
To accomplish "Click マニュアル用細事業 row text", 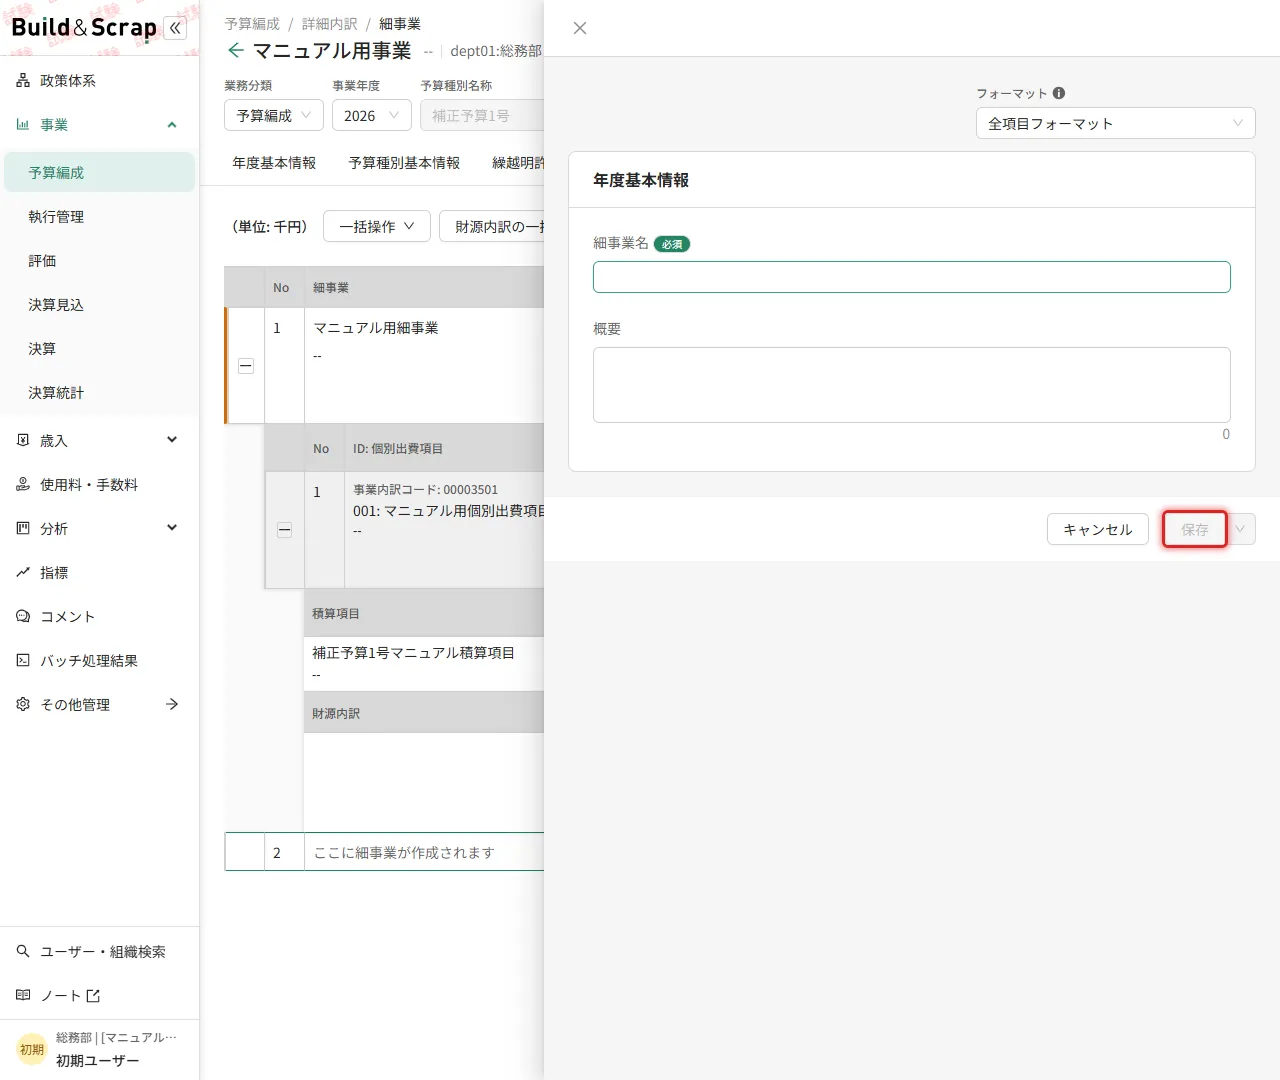I will (376, 328).
